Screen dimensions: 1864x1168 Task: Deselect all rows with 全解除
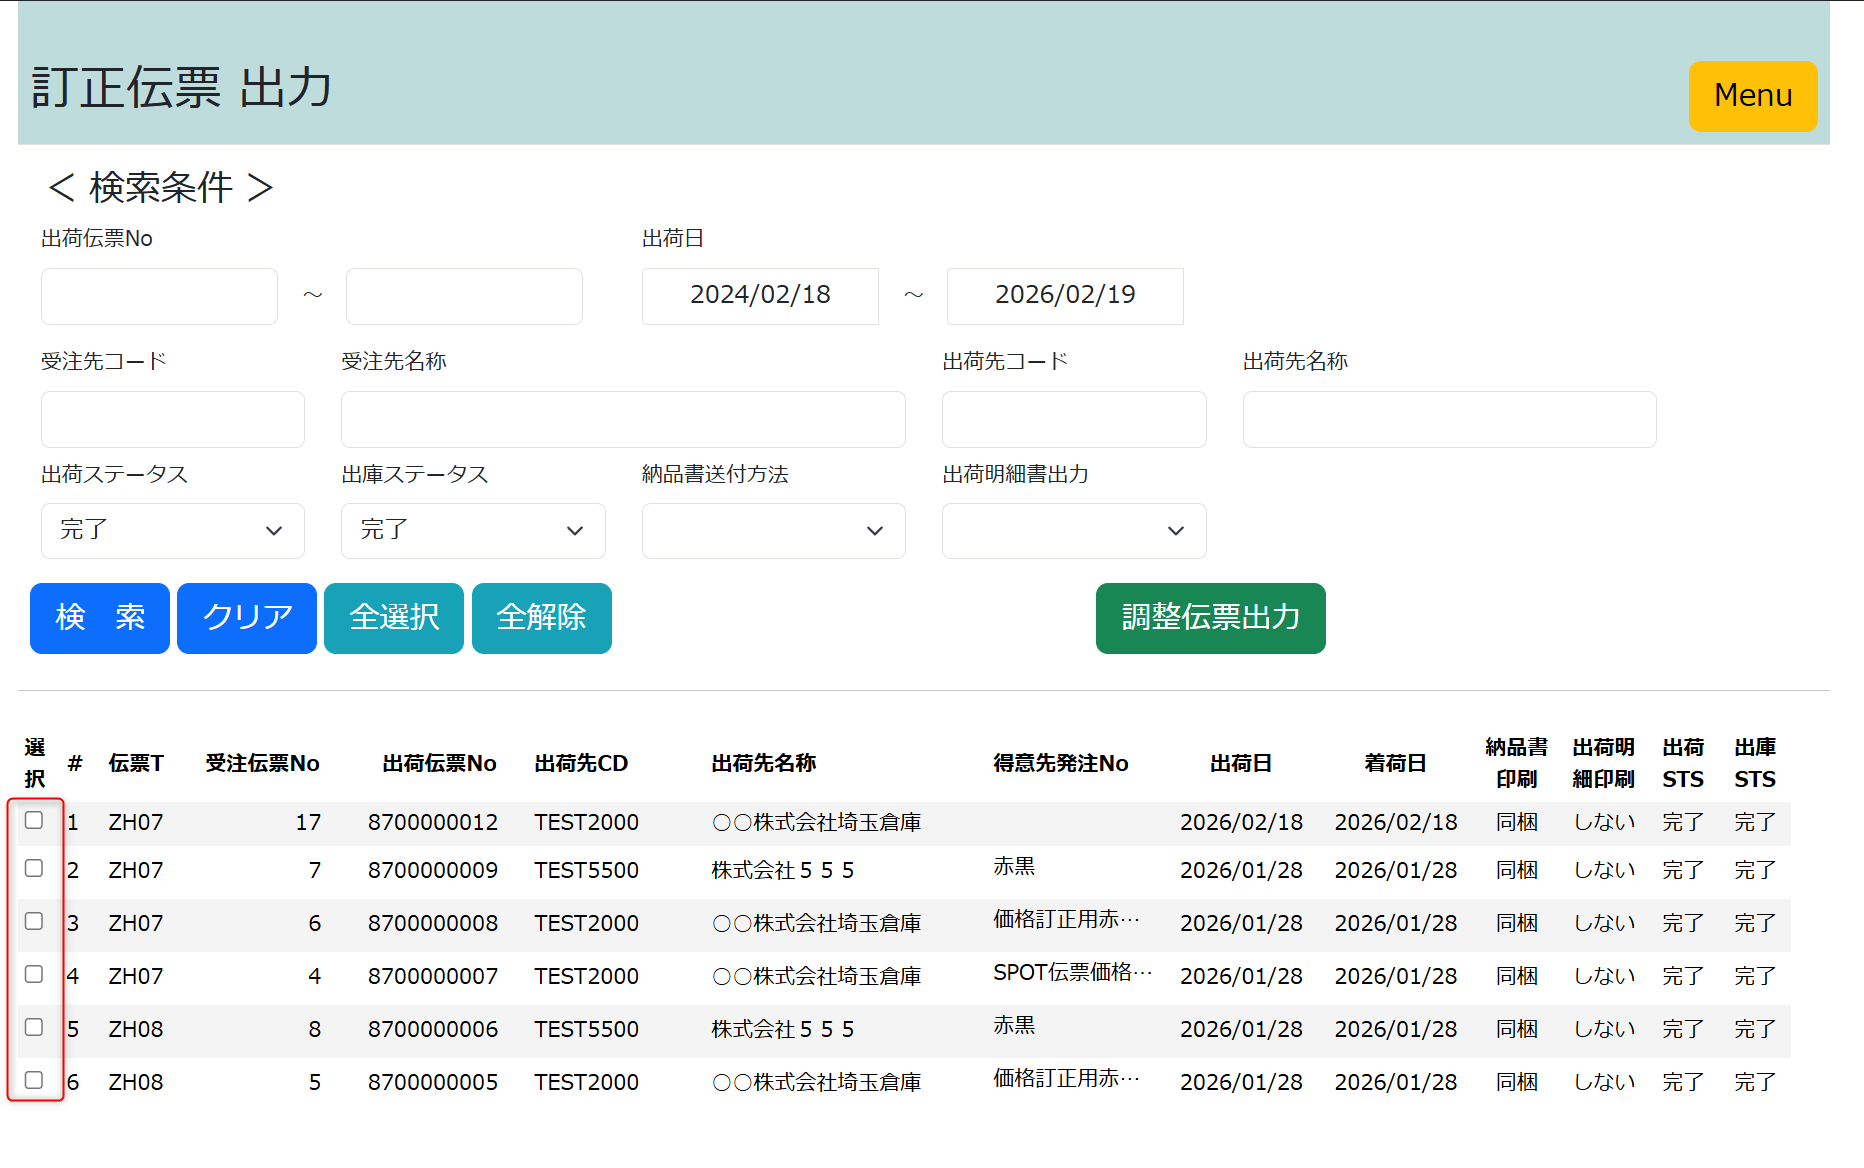pos(541,618)
